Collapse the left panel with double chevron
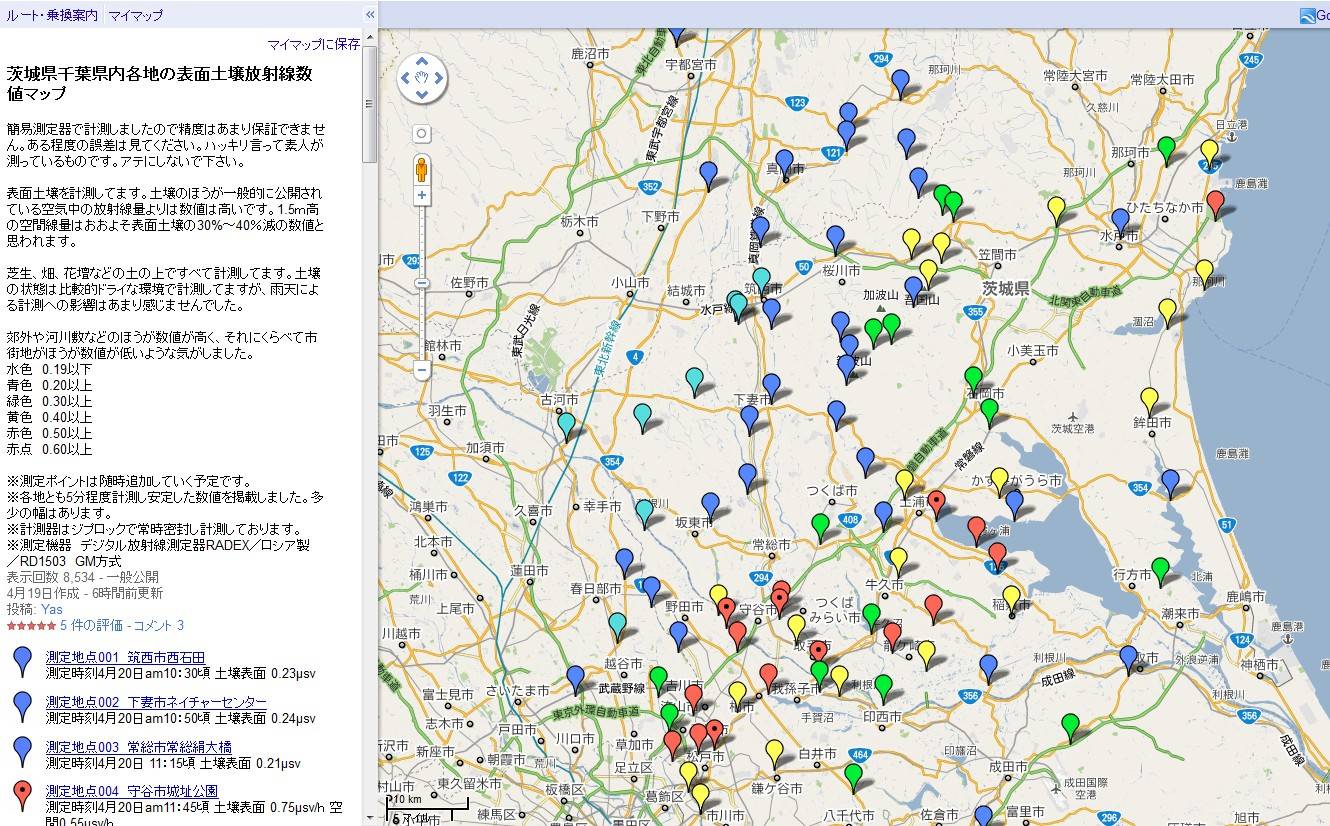Viewport: 1330px width, 826px height. pos(369,14)
